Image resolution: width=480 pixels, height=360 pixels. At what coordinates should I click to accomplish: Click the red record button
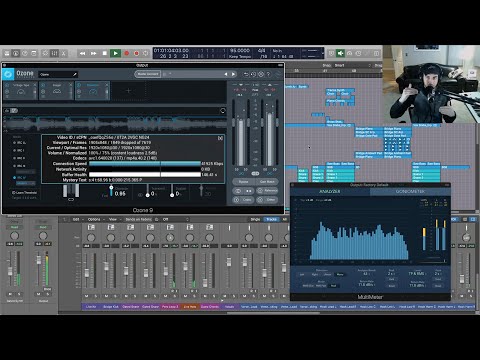coord(127,53)
